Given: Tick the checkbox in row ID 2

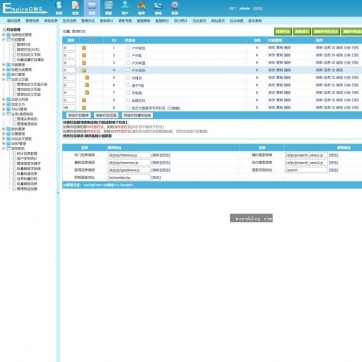Looking at the screenshot, I should coord(128,55).
